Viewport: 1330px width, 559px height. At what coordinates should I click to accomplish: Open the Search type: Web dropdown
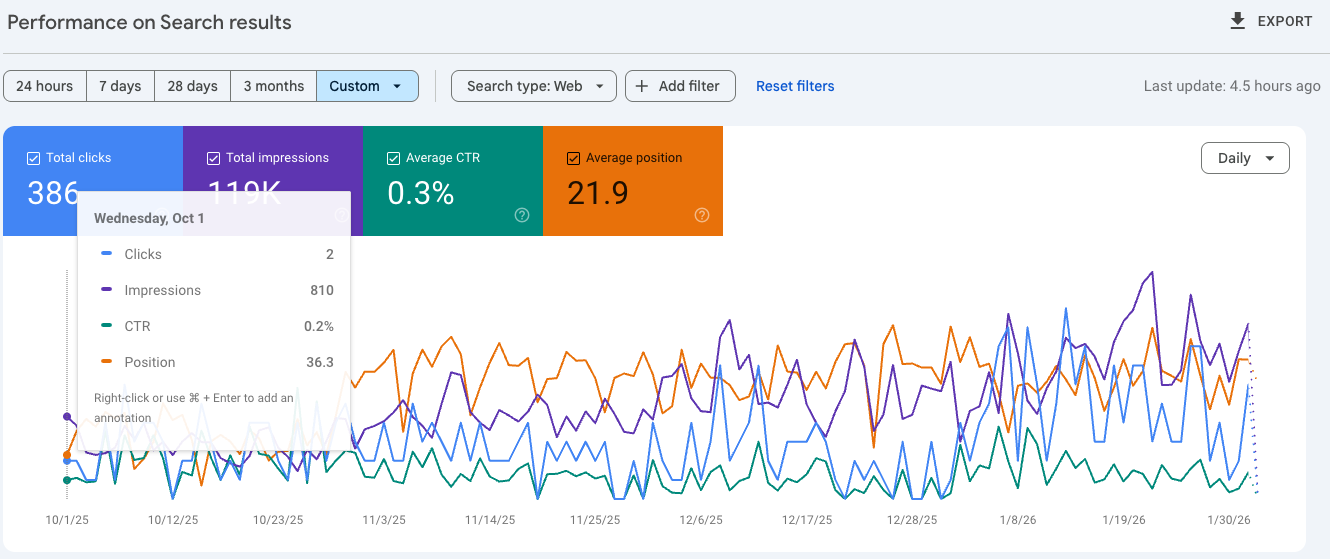tap(534, 86)
